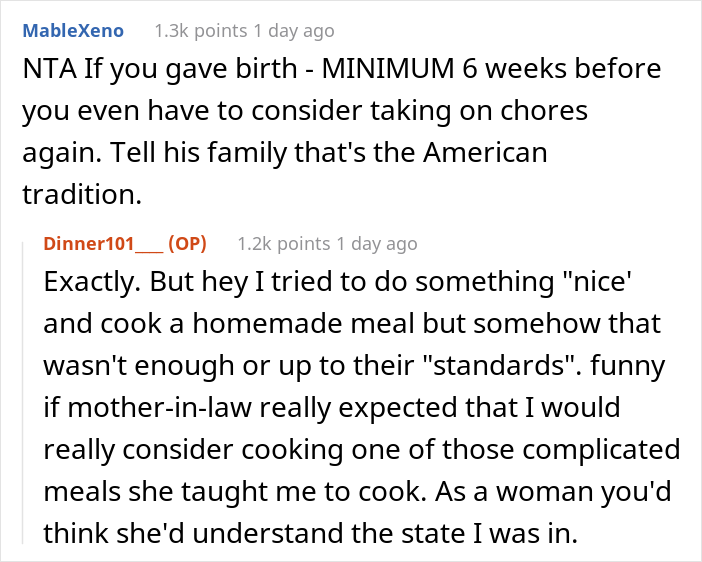This screenshot has width=702, height=562.
Task: Click the (OP) label beside Dinner101___
Action: click(x=187, y=244)
